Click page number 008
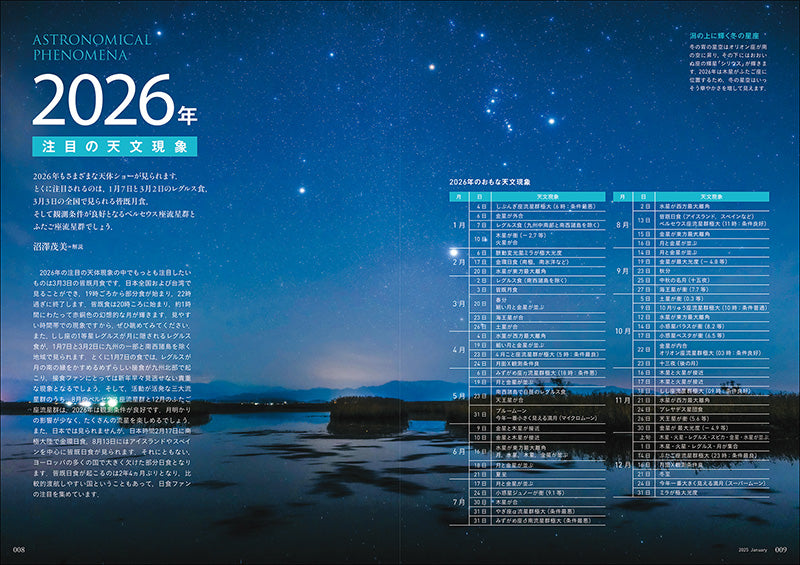Viewport: 800px width, 565px height. coord(18,551)
